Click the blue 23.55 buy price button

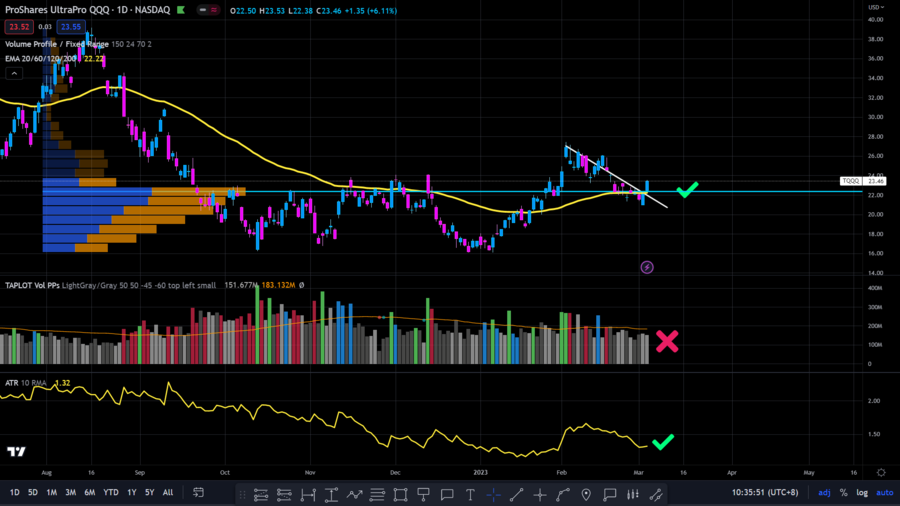click(x=71, y=26)
